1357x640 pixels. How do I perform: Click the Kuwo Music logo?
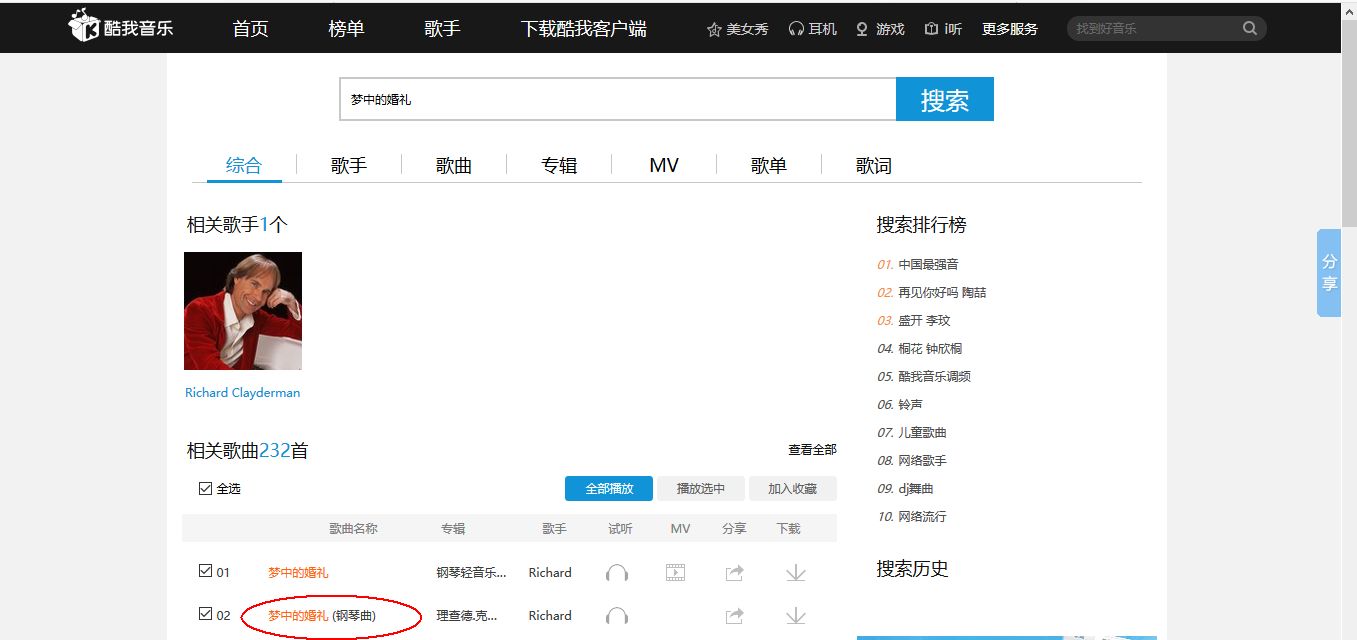121,27
